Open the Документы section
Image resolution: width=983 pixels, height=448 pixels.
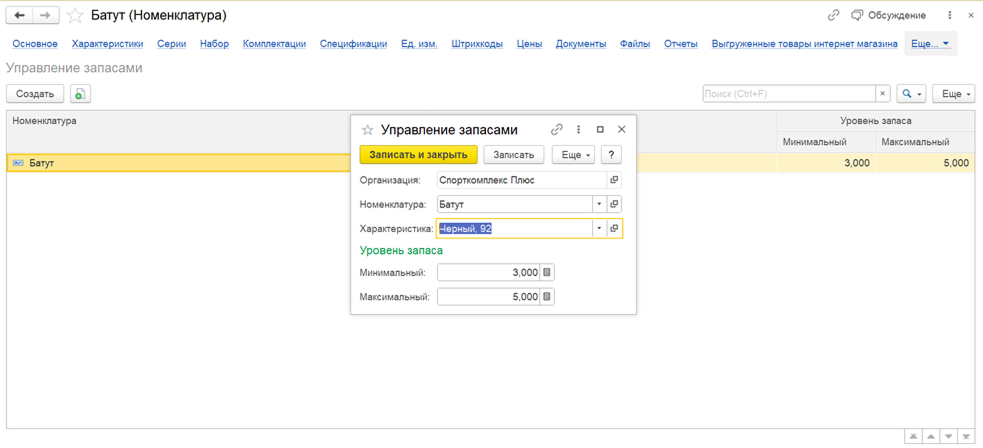click(581, 44)
